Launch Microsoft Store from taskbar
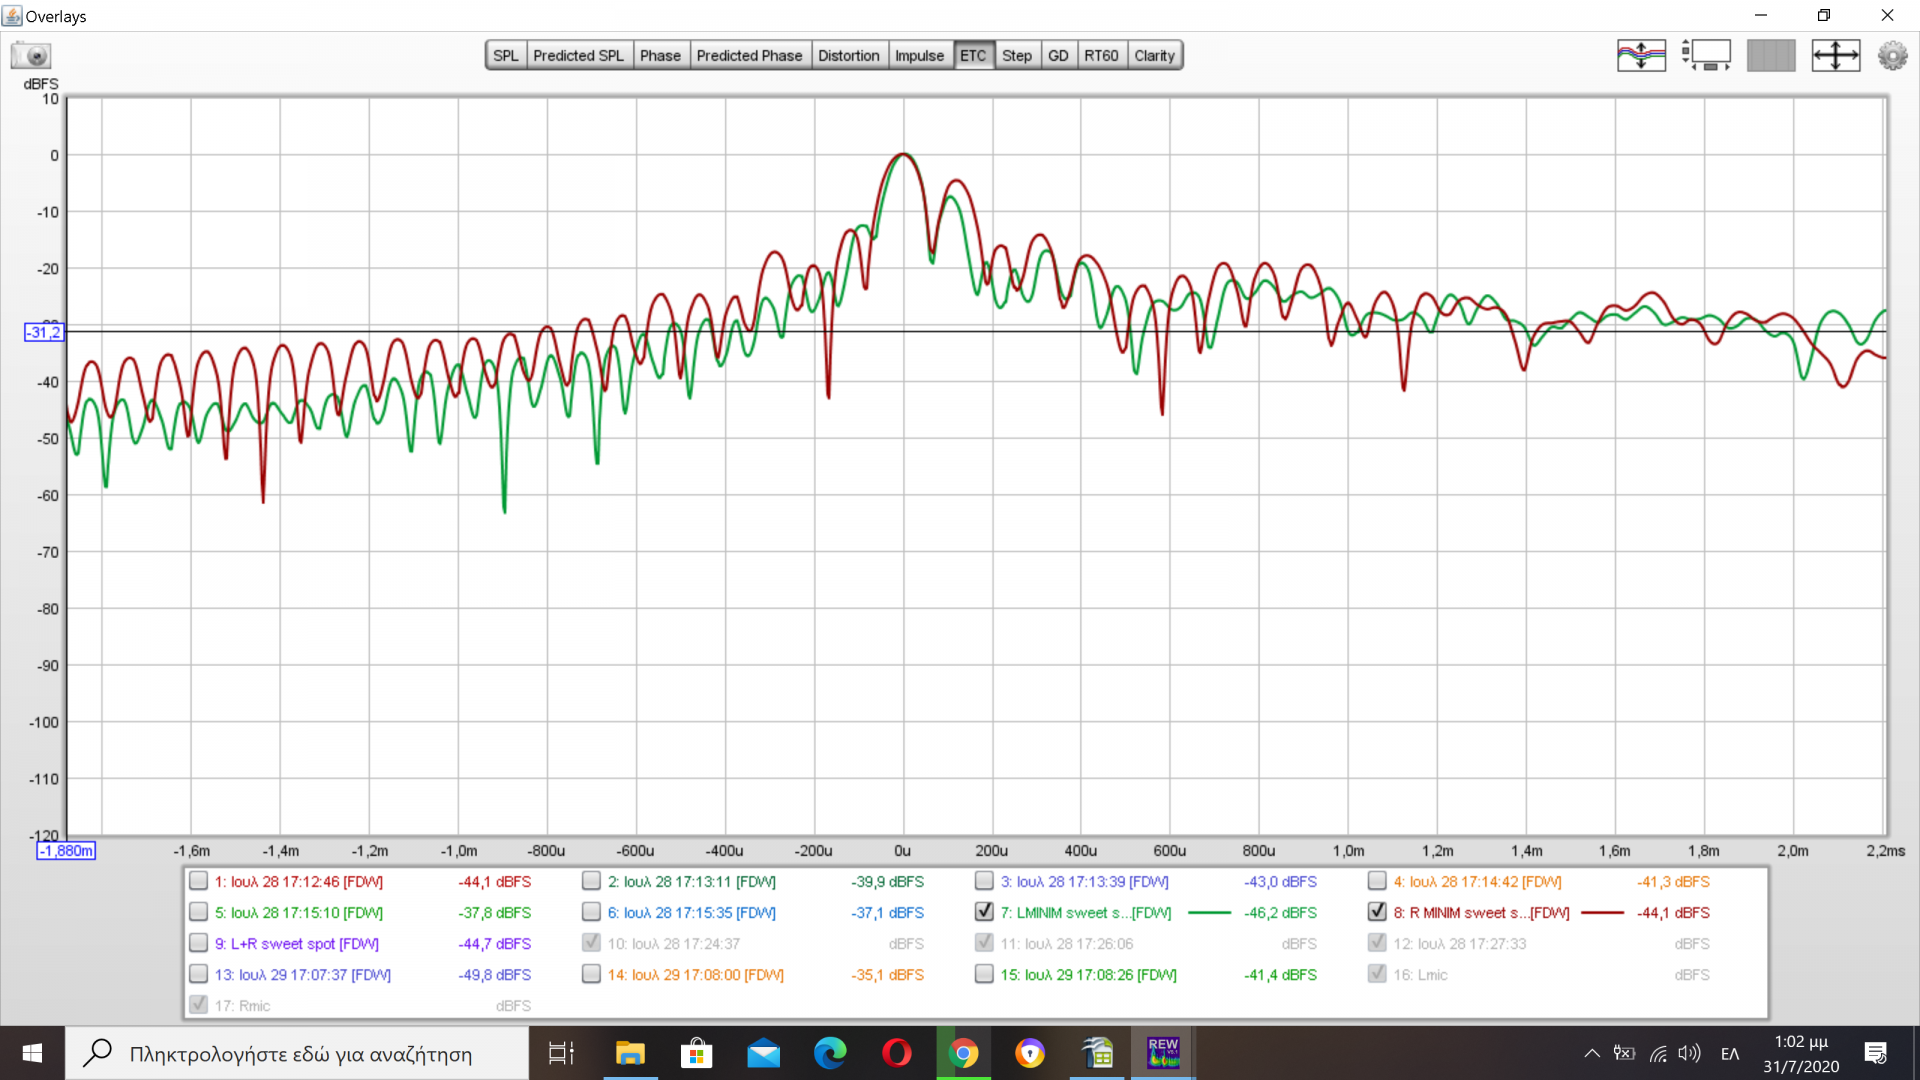The height and width of the screenshot is (1080, 1920). click(696, 1053)
